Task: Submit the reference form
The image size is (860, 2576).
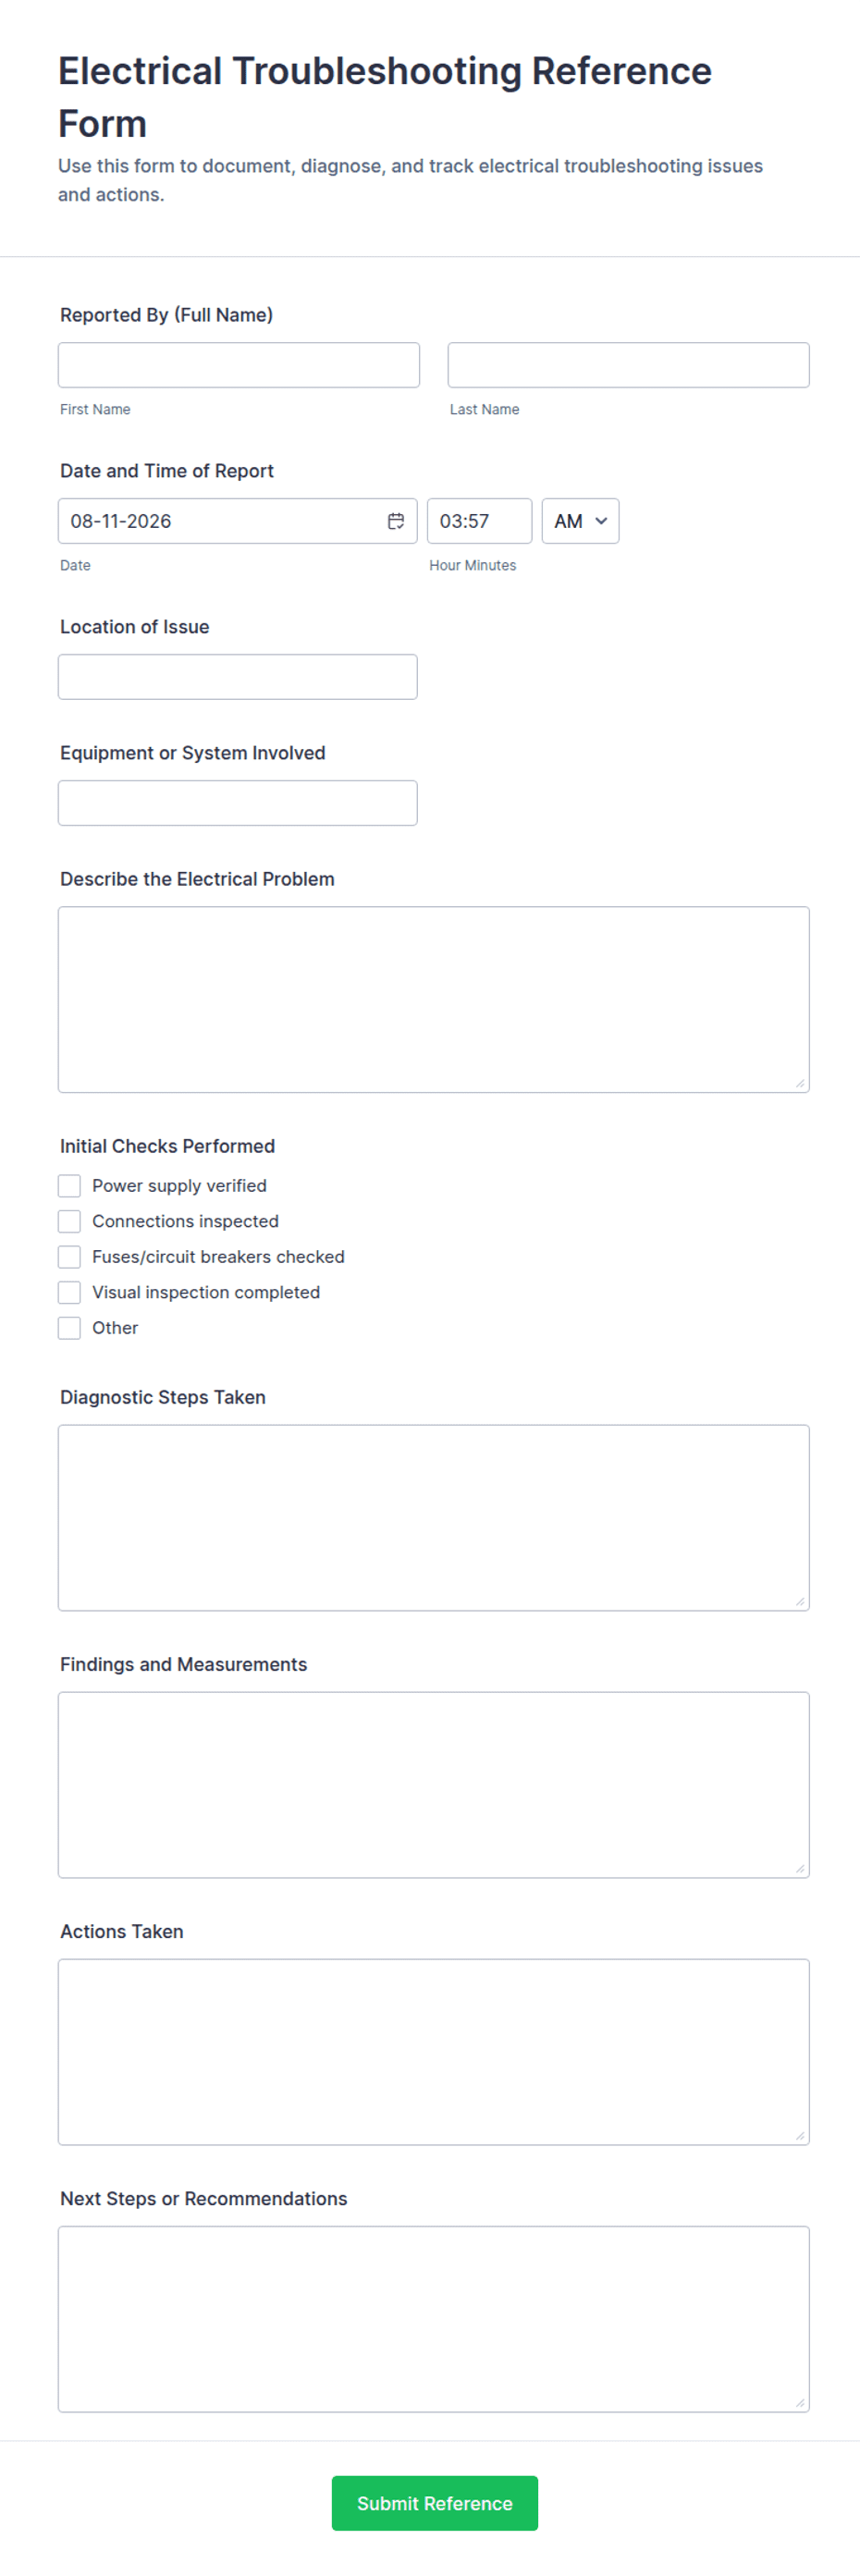Action: (x=434, y=2503)
